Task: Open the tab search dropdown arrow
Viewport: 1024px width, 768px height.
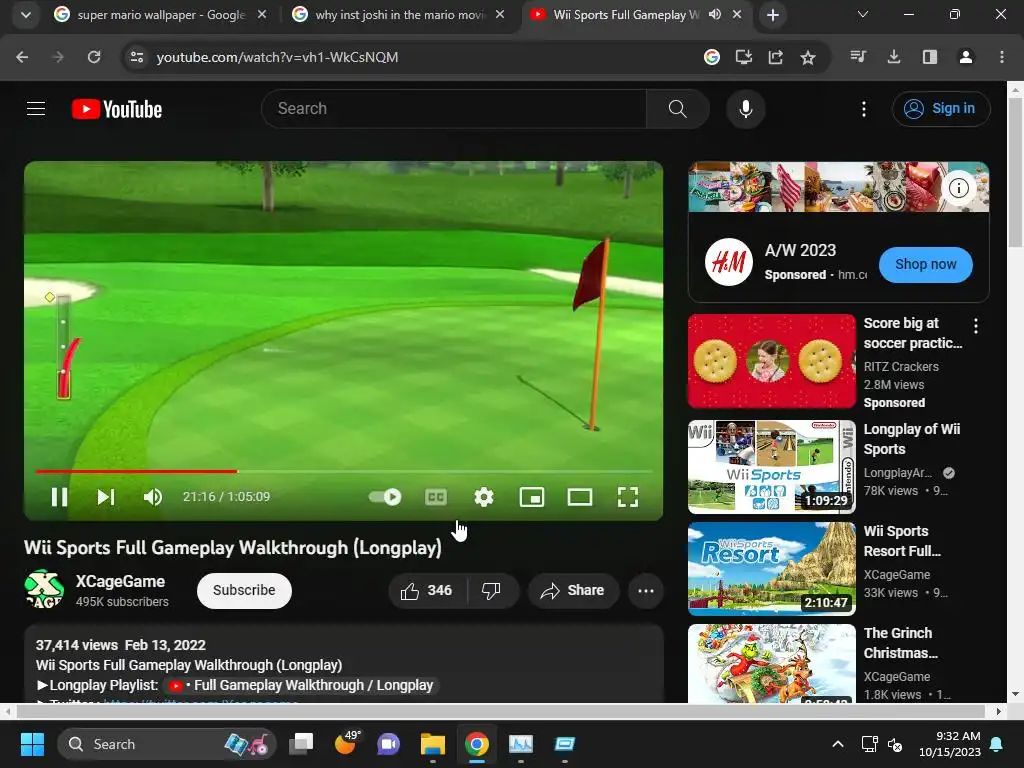Action: [x=25, y=15]
